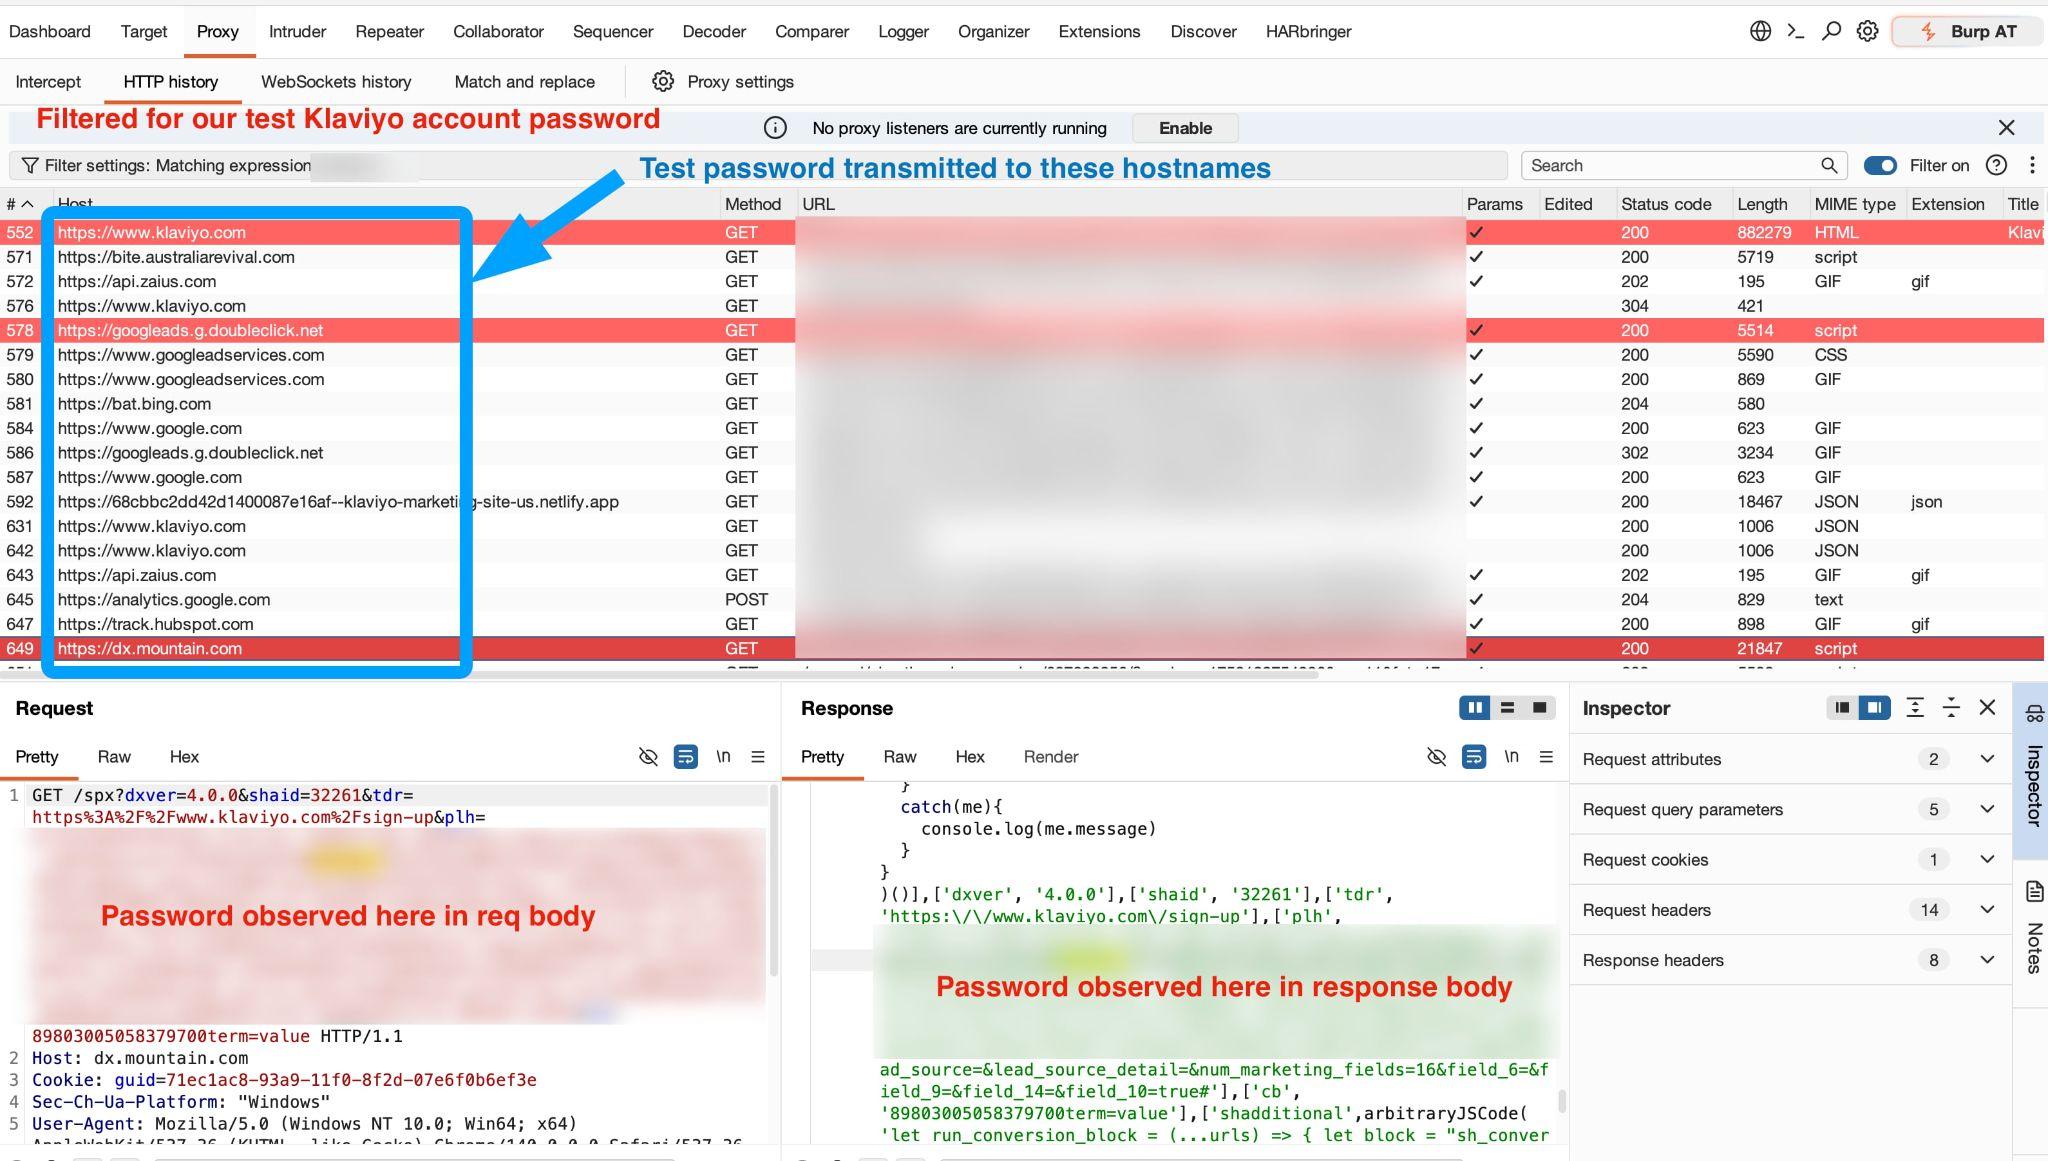
Task: Open Response pane hamburger menu
Action: coord(1546,757)
